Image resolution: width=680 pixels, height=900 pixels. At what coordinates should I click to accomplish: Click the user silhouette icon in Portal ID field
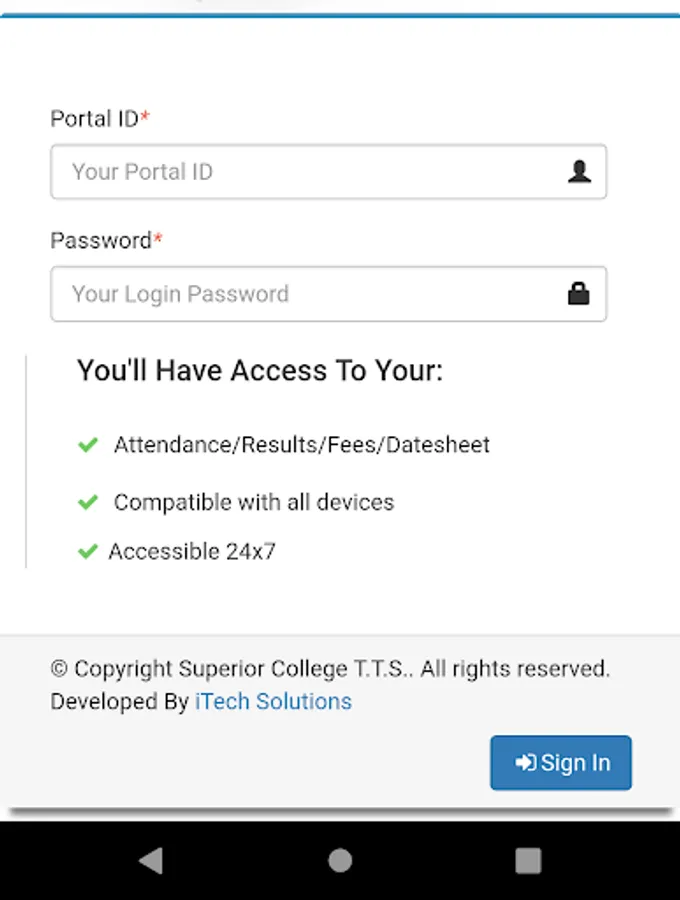(579, 172)
